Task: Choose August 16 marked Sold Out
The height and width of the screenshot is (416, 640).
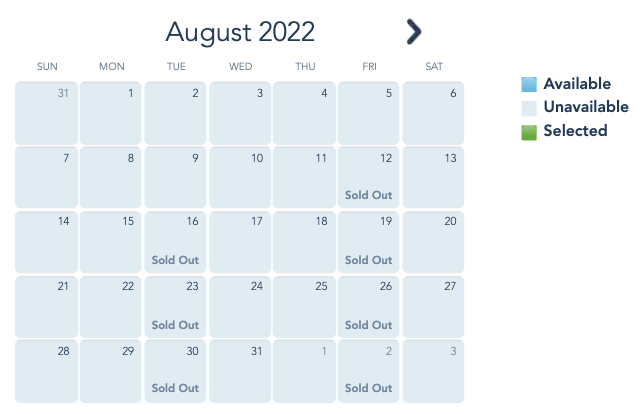Action: [x=175, y=241]
